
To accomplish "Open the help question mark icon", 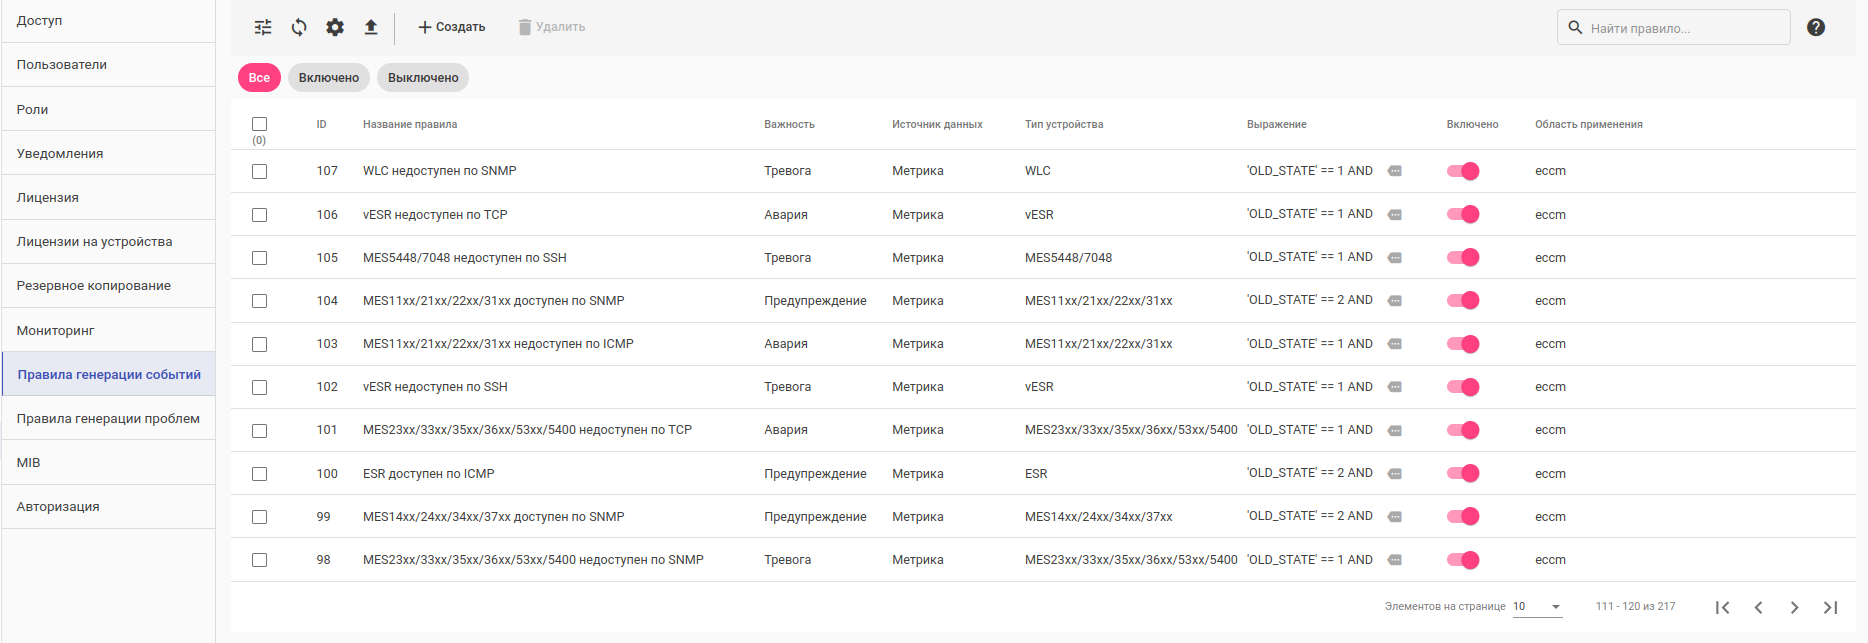I will (1816, 27).
